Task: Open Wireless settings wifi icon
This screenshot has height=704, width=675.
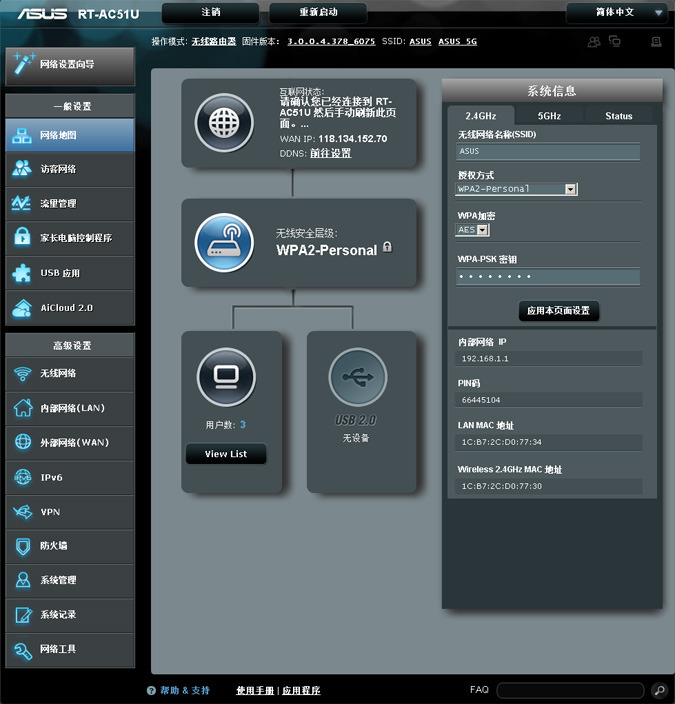Action: coord(22,373)
